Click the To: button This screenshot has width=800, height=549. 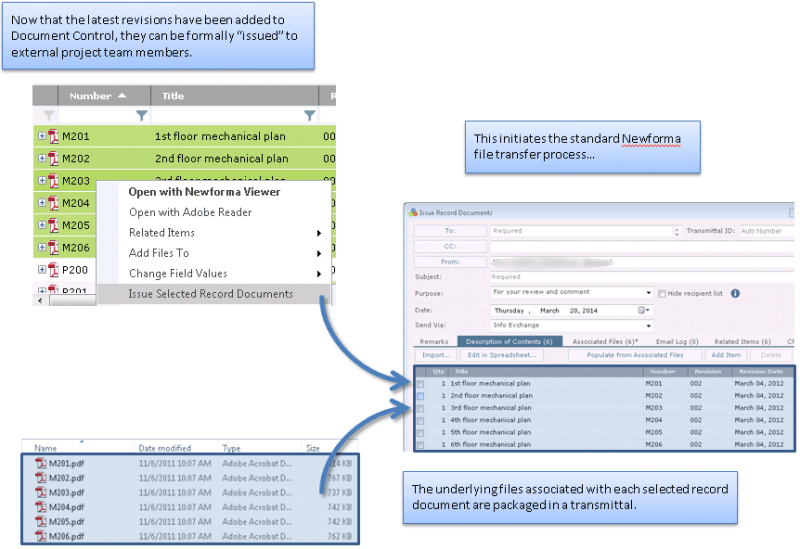pos(450,231)
